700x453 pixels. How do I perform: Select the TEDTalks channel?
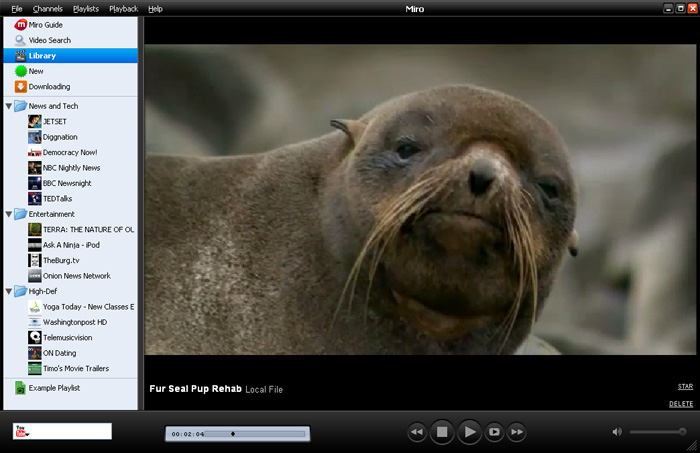pyautogui.click(x=59, y=199)
